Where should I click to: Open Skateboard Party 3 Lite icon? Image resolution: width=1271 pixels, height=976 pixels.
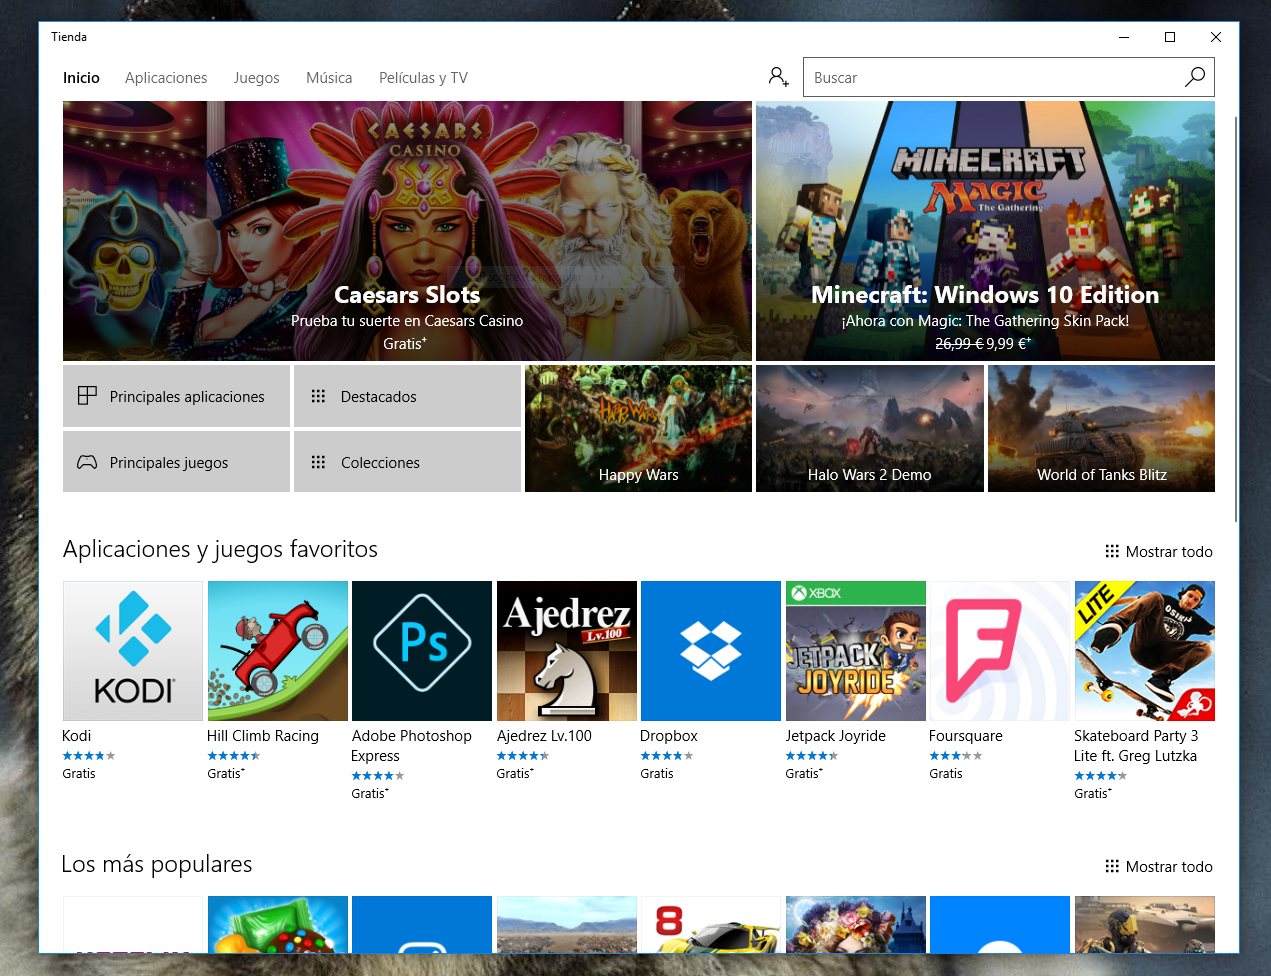(1145, 651)
